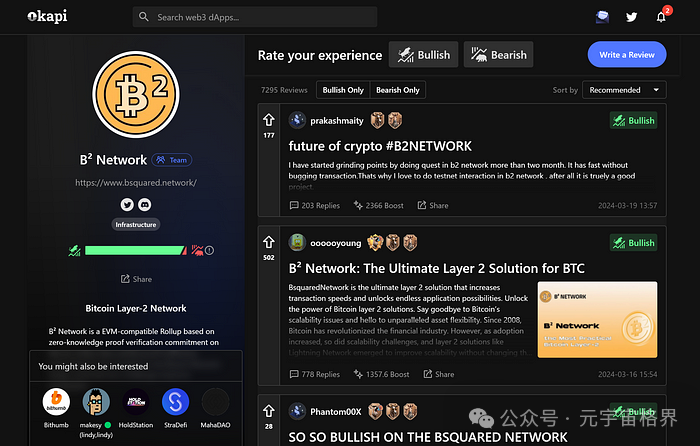Viewport: 700px width, 446px height.
Task: Click the Team badge
Action: (172, 160)
